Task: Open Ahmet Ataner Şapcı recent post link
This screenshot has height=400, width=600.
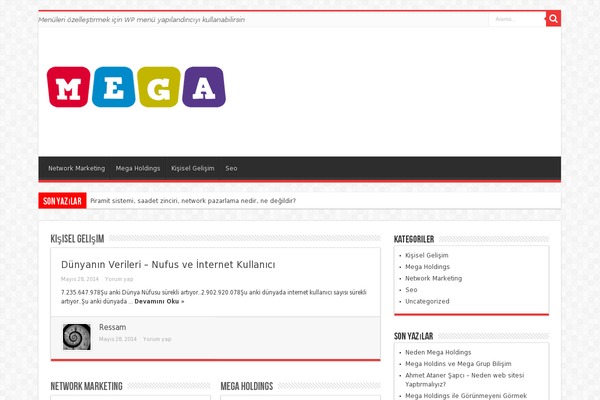Action: [465, 380]
